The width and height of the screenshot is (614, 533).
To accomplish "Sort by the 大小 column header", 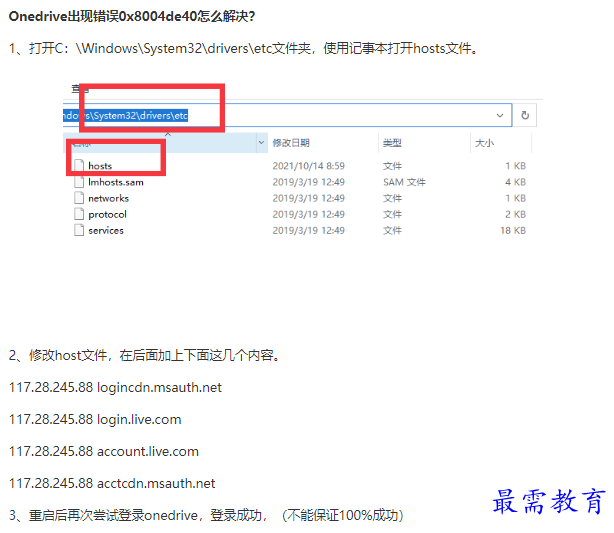I will click(484, 143).
